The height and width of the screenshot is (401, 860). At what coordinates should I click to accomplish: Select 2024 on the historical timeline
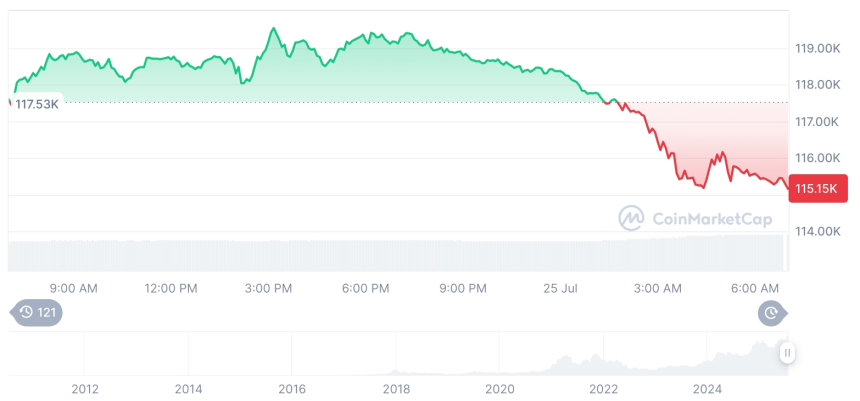[x=707, y=388]
